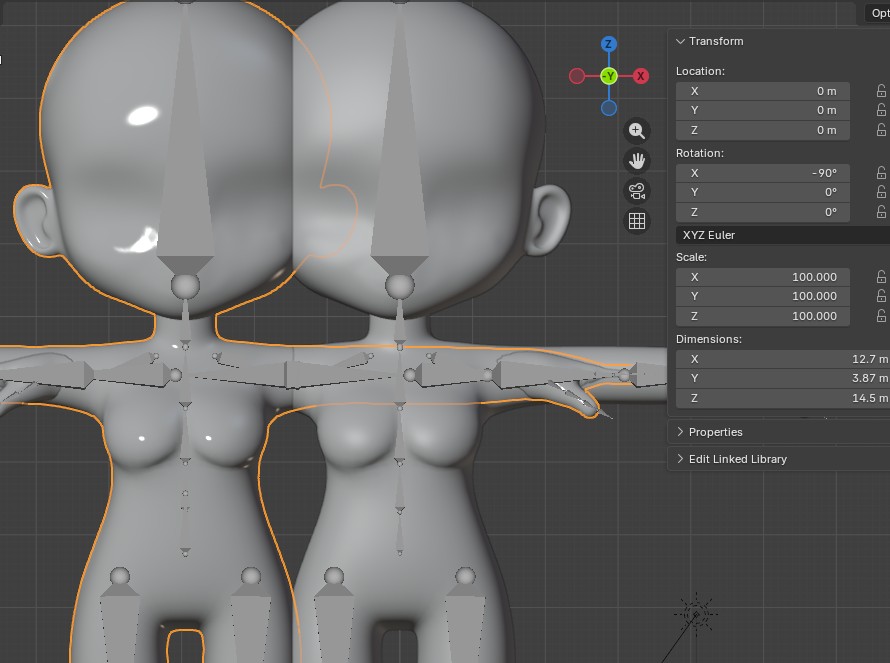Toggle the lock for Scale Z
The height and width of the screenshot is (663, 890).
tap(881, 316)
